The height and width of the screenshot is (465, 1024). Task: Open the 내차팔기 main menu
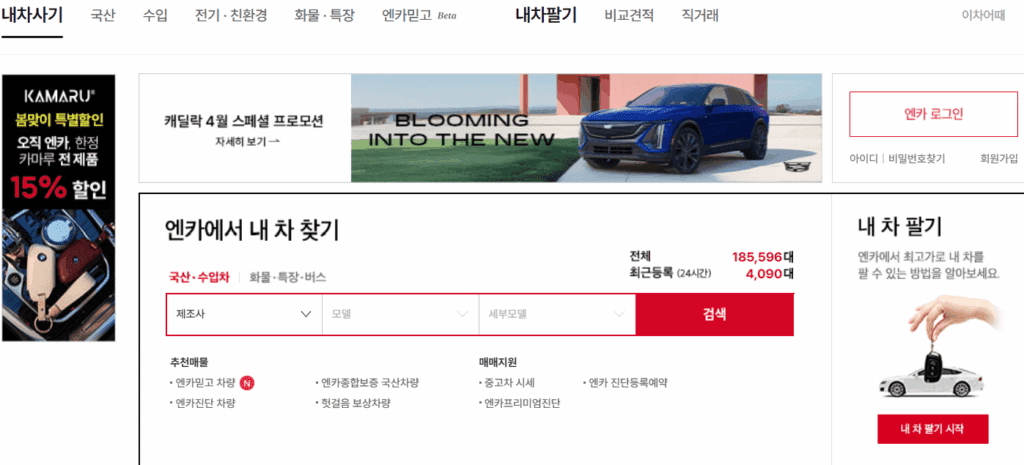546,16
